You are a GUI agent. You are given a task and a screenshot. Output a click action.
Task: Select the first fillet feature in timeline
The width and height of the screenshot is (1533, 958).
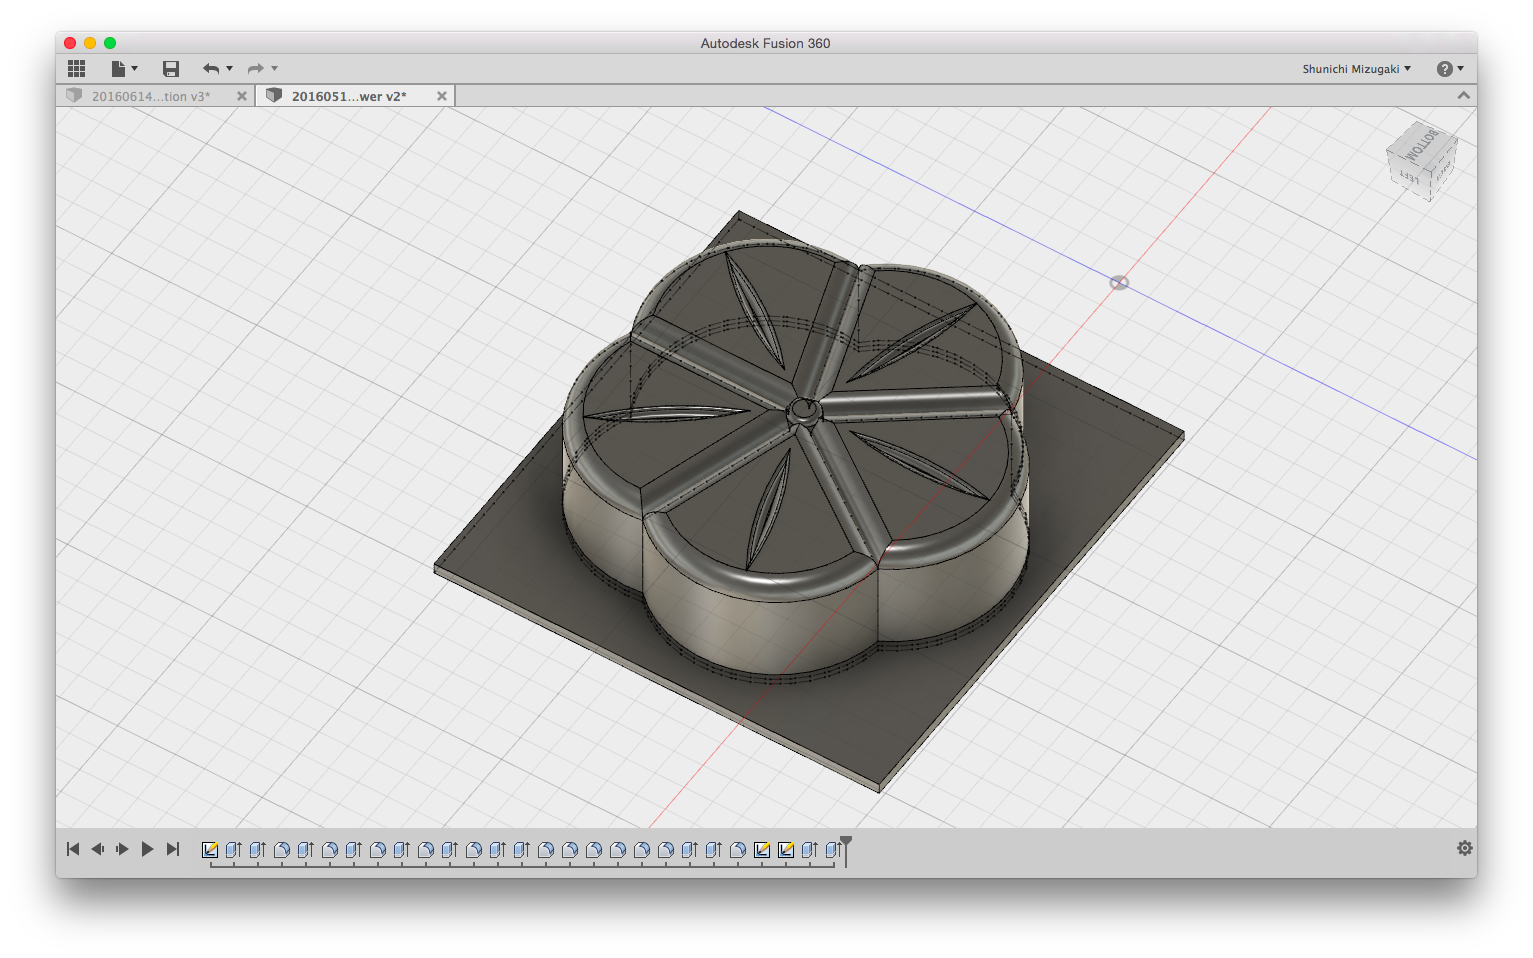[x=282, y=850]
